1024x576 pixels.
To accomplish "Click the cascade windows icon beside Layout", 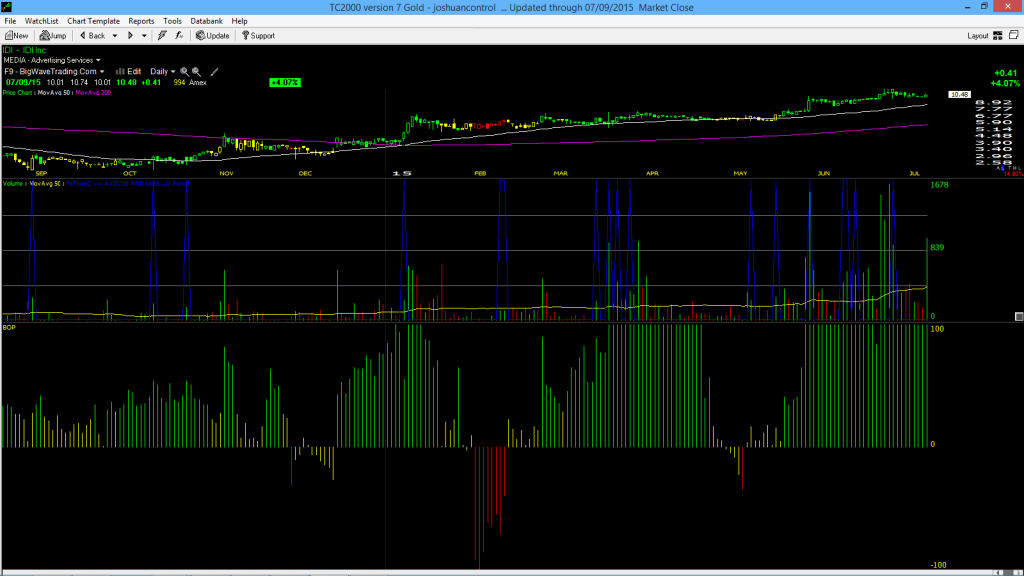I will click(x=1014, y=35).
